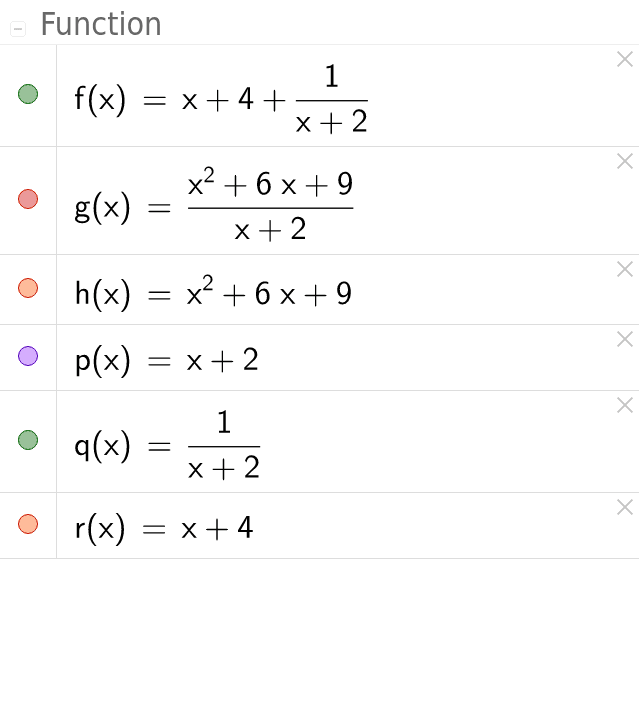Select the h(x) = x² + 6x + 9 expression
This screenshot has height=716, width=641.
click(x=213, y=292)
